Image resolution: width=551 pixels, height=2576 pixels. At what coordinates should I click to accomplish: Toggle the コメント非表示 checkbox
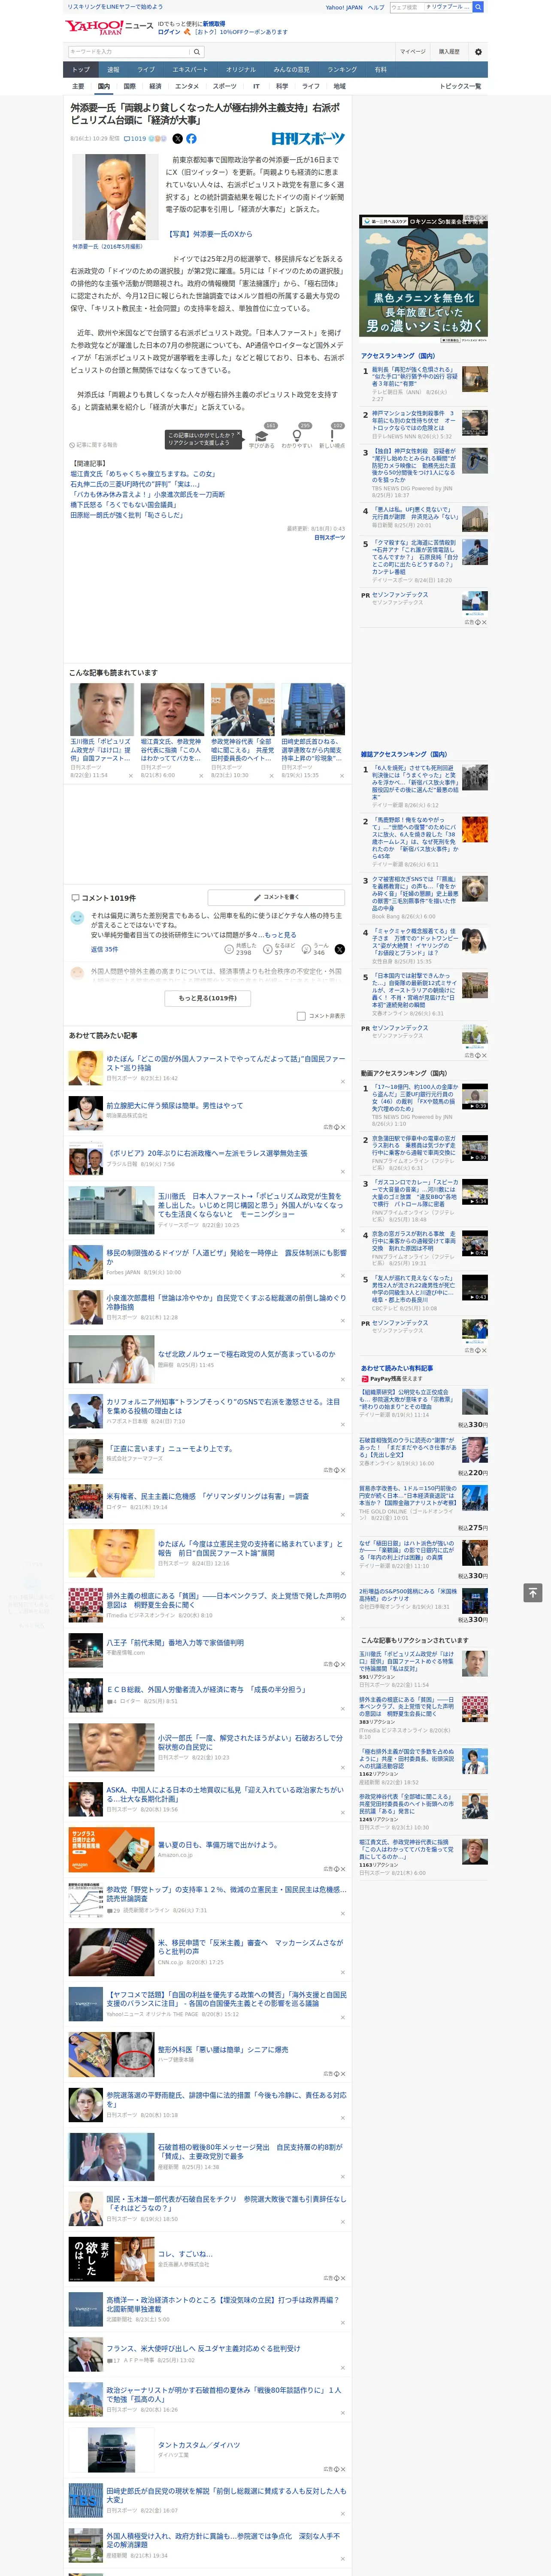pos(301,1016)
